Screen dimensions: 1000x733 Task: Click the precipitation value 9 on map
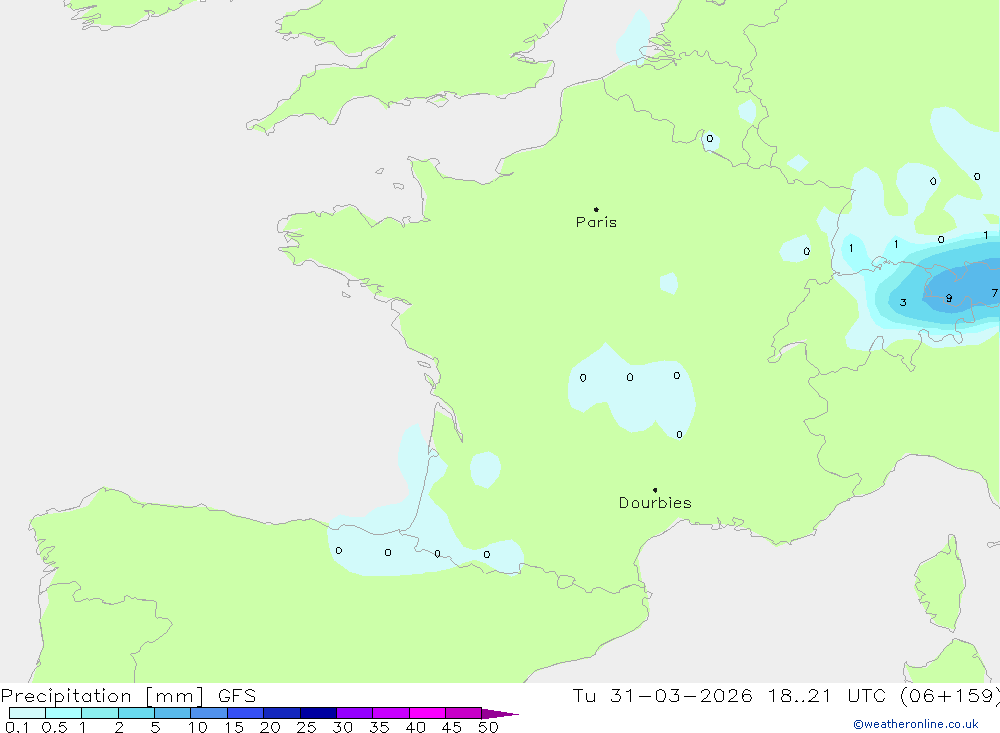tap(949, 298)
